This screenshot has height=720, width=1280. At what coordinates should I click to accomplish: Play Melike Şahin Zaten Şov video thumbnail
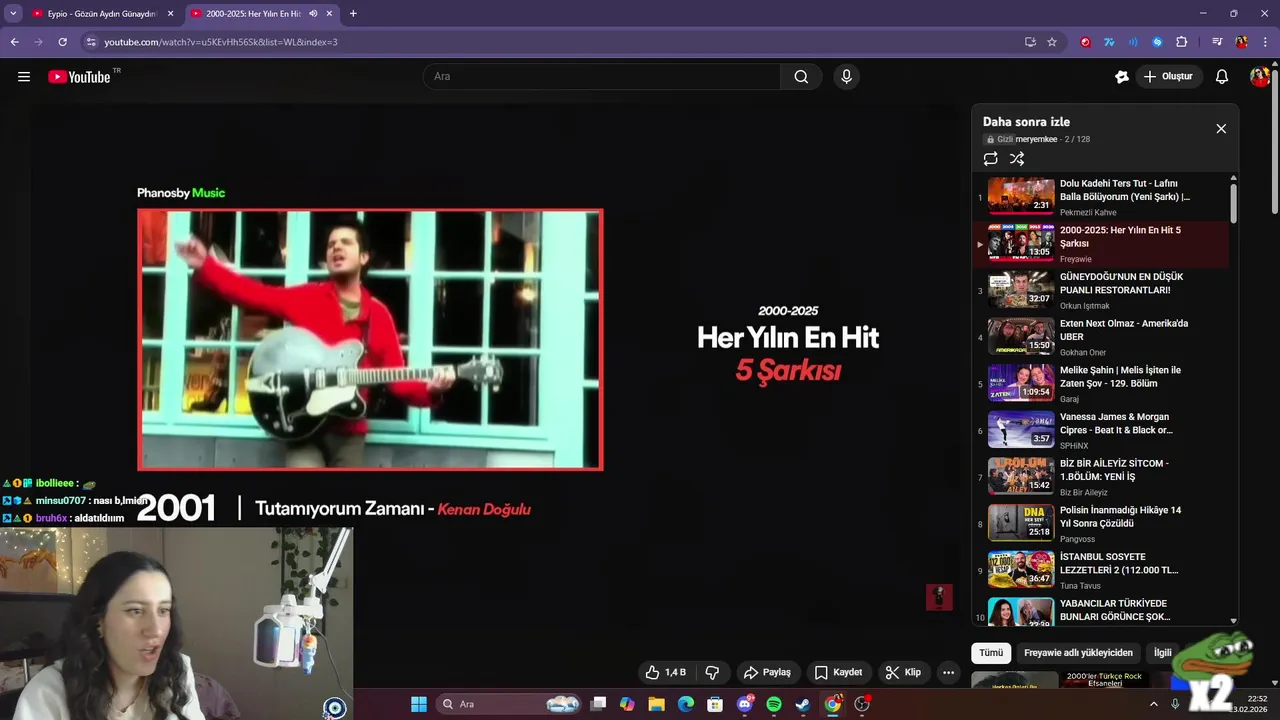pos(1021,383)
